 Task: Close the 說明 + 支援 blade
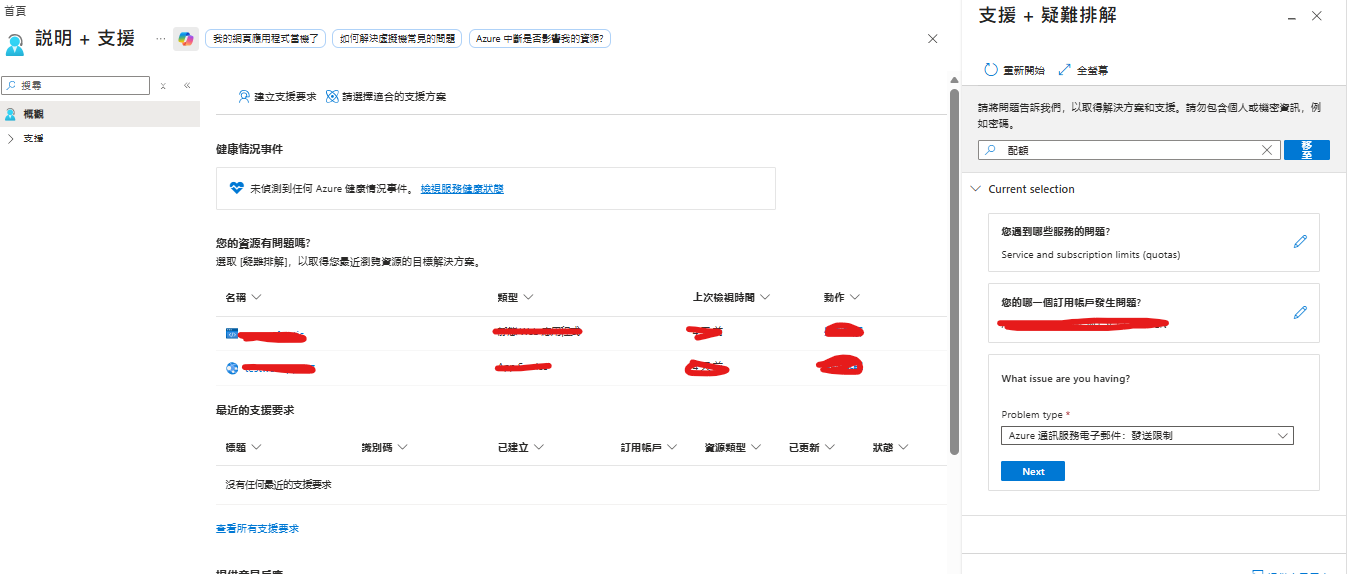pyautogui.click(x=933, y=38)
